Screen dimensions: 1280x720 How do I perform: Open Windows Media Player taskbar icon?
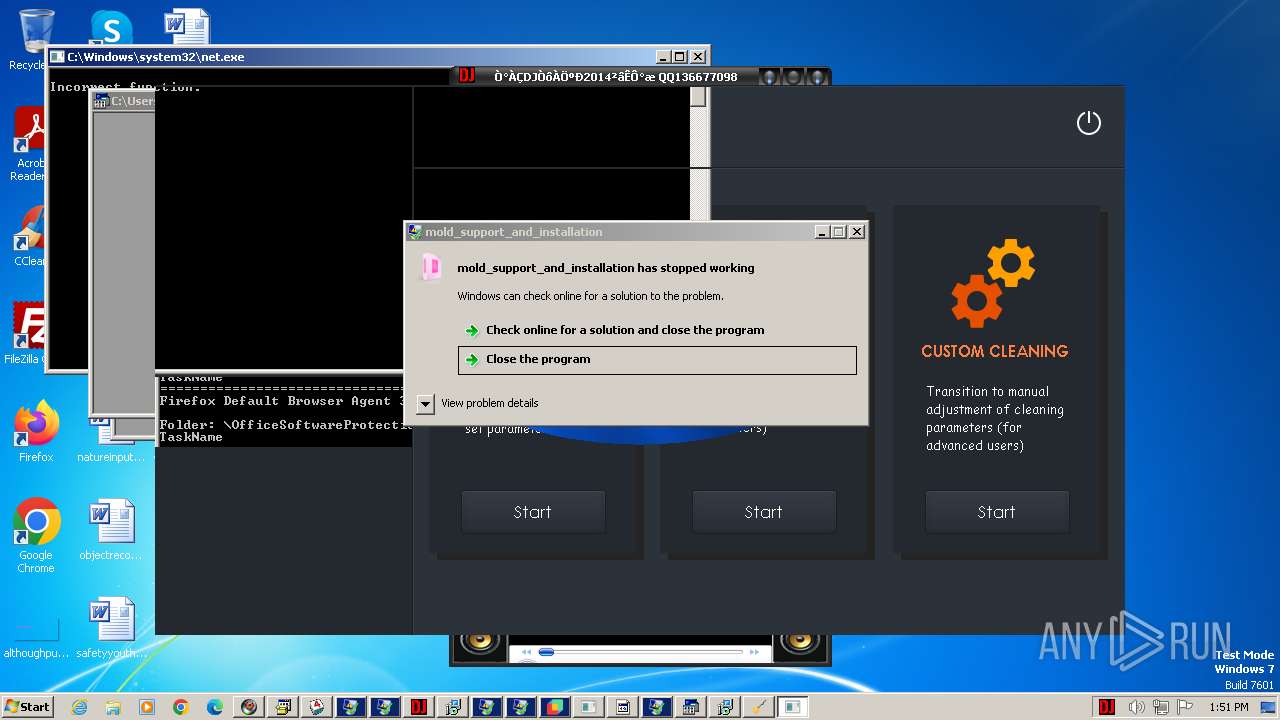[147, 707]
